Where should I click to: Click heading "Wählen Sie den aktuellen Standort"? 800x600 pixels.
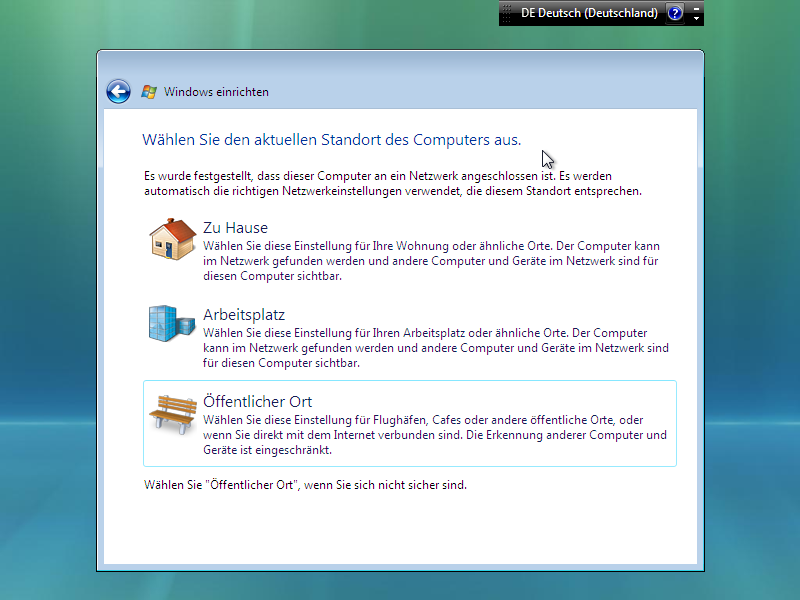point(331,139)
